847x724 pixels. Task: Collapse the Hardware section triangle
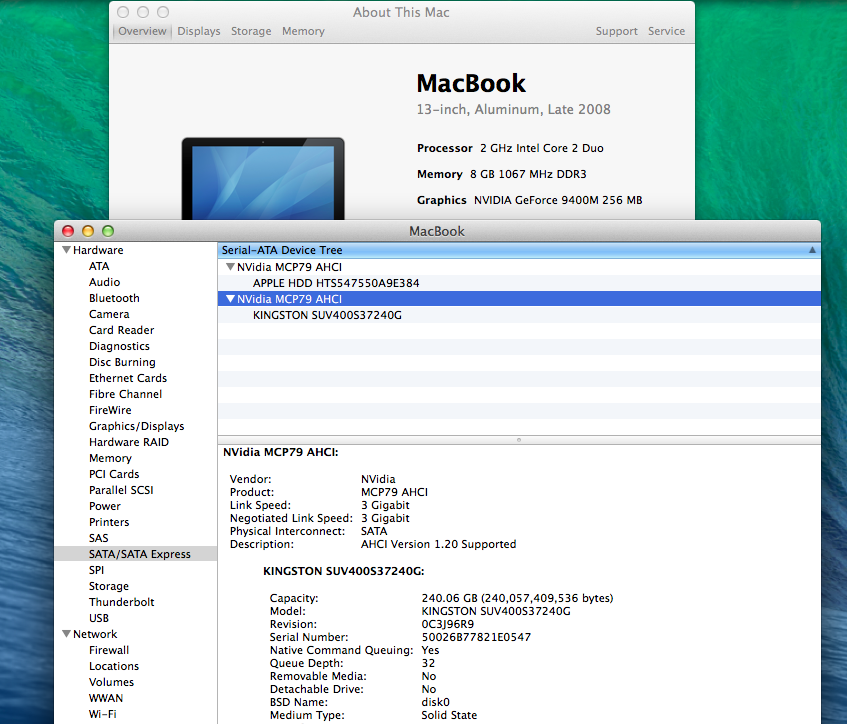tap(66, 250)
